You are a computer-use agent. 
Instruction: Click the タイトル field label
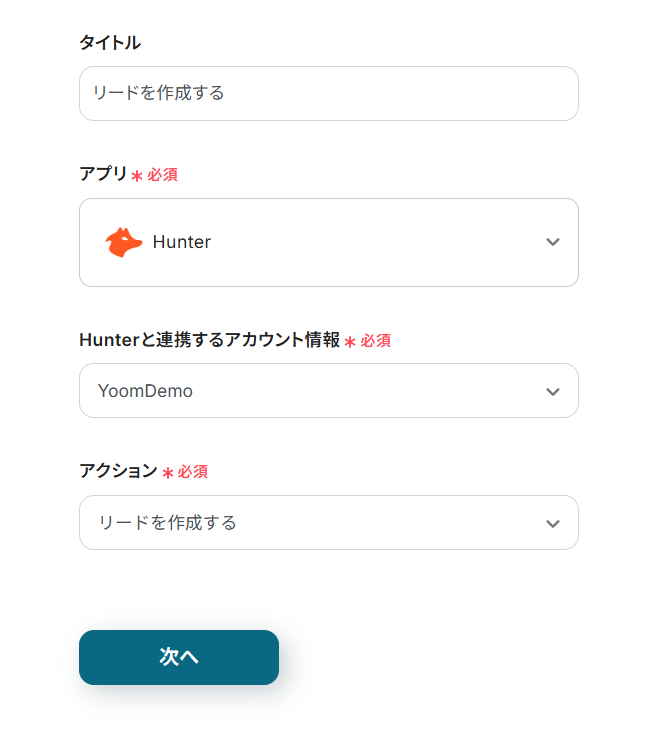click(x=110, y=42)
